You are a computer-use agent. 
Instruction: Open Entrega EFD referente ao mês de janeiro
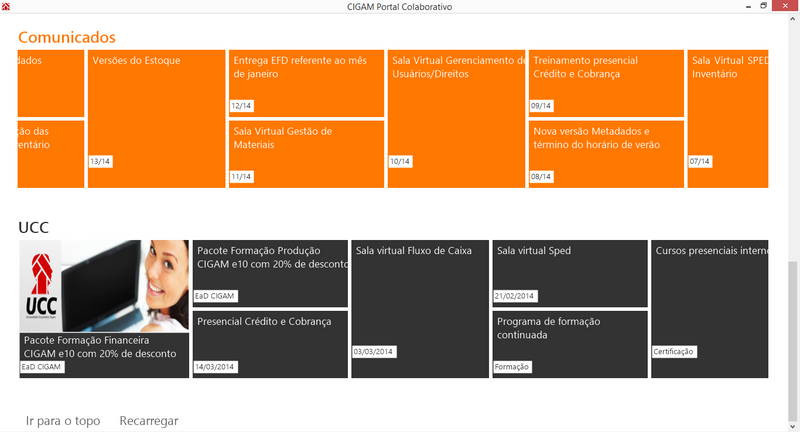[x=306, y=83]
